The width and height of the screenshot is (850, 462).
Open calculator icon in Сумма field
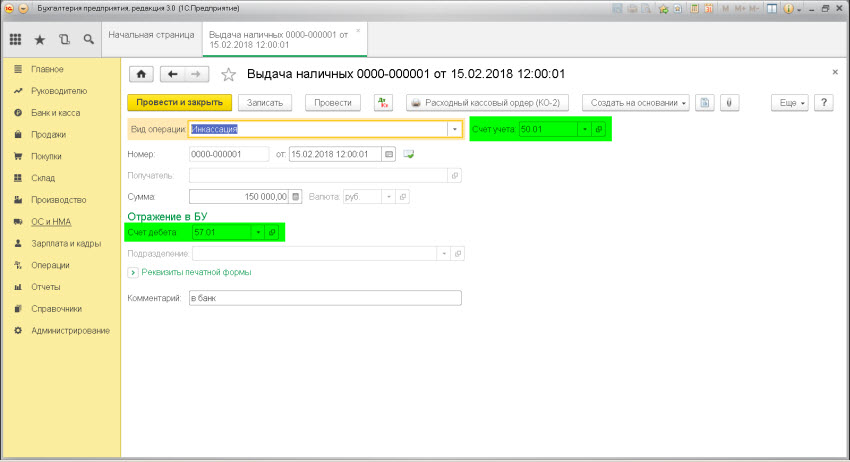coord(295,197)
